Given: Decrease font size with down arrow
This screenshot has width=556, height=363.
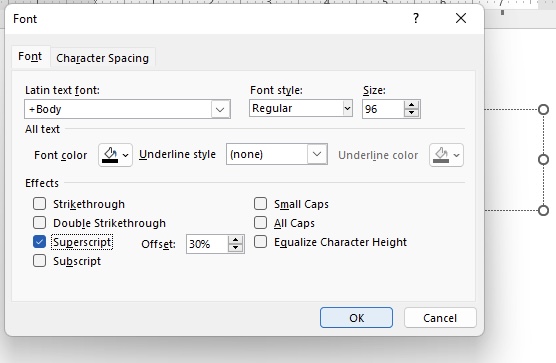Looking at the screenshot, I should click(411, 113).
